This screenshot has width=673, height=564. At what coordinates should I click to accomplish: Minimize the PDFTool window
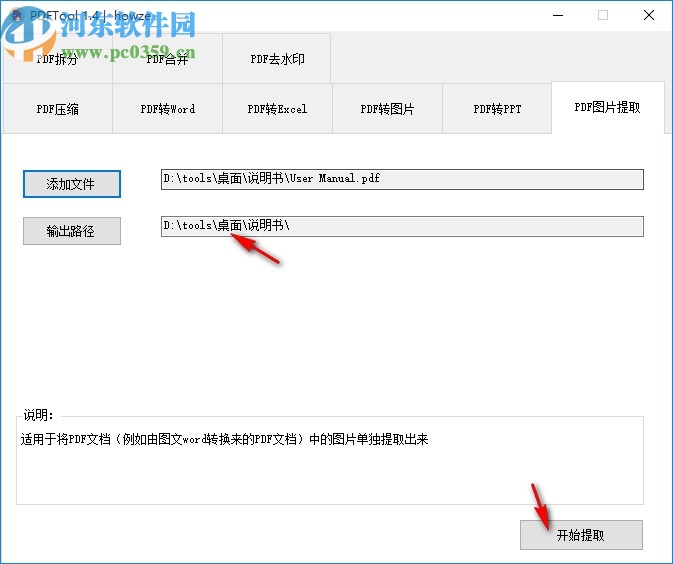pos(558,15)
